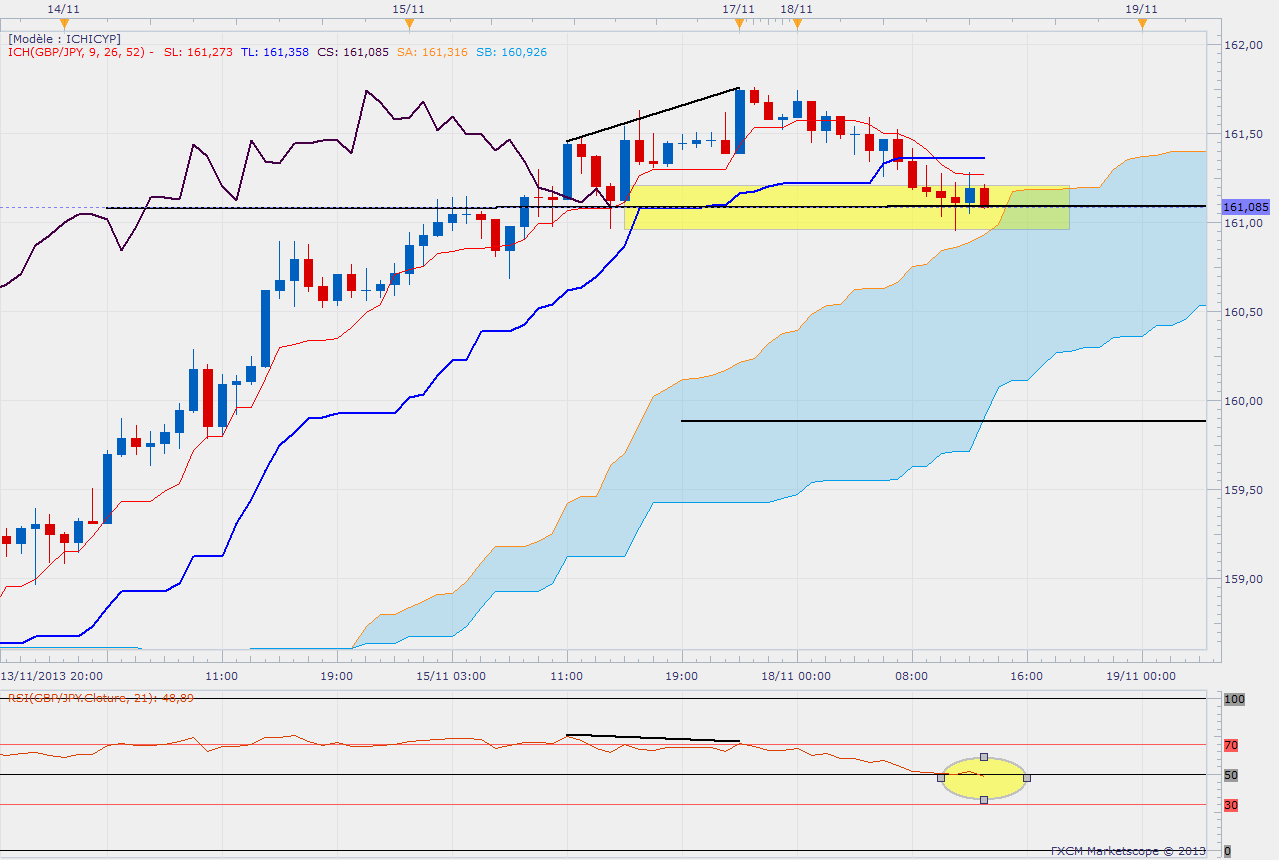1279x860 pixels.
Task: Click the 159,50 price axis label
Action: pyautogui.click(x=1243, y=490)
